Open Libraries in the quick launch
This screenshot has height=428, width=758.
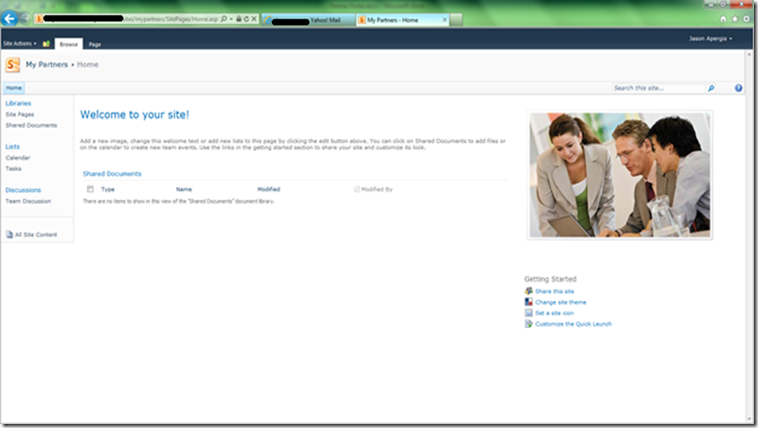tap(18, 103)
